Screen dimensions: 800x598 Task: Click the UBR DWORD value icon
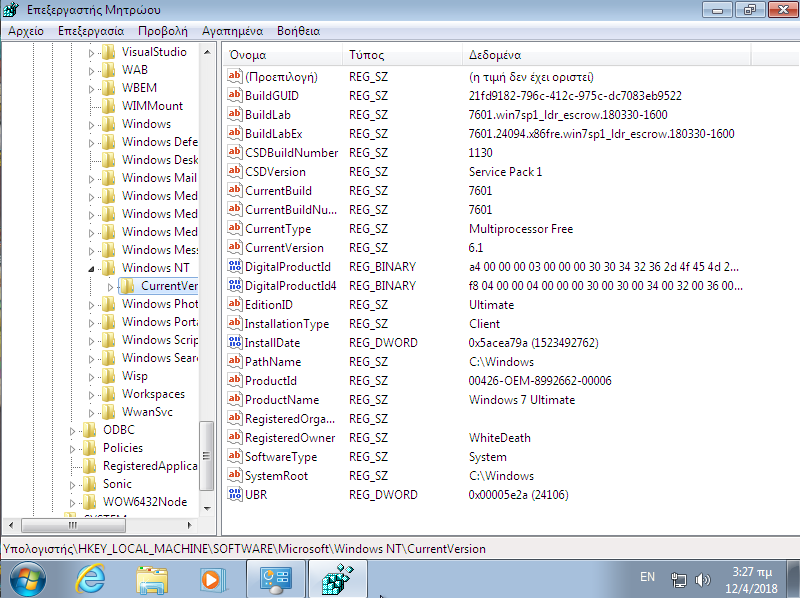235,494
